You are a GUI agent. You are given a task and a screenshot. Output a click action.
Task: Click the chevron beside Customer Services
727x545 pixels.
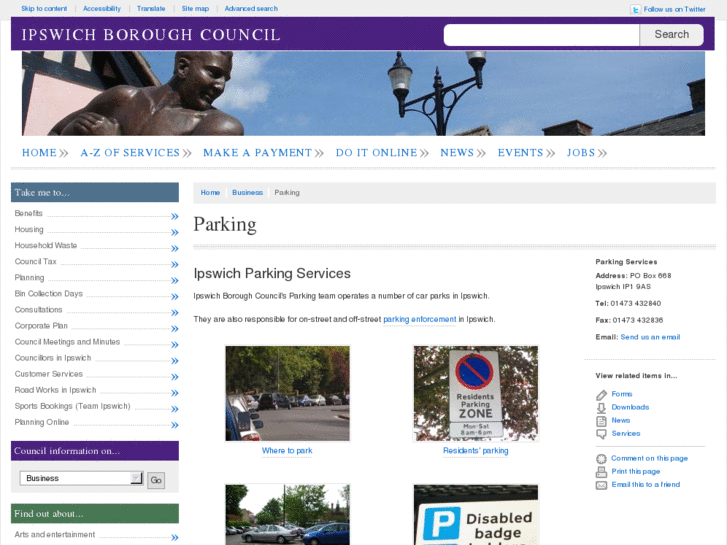click(x=175, y=377)
